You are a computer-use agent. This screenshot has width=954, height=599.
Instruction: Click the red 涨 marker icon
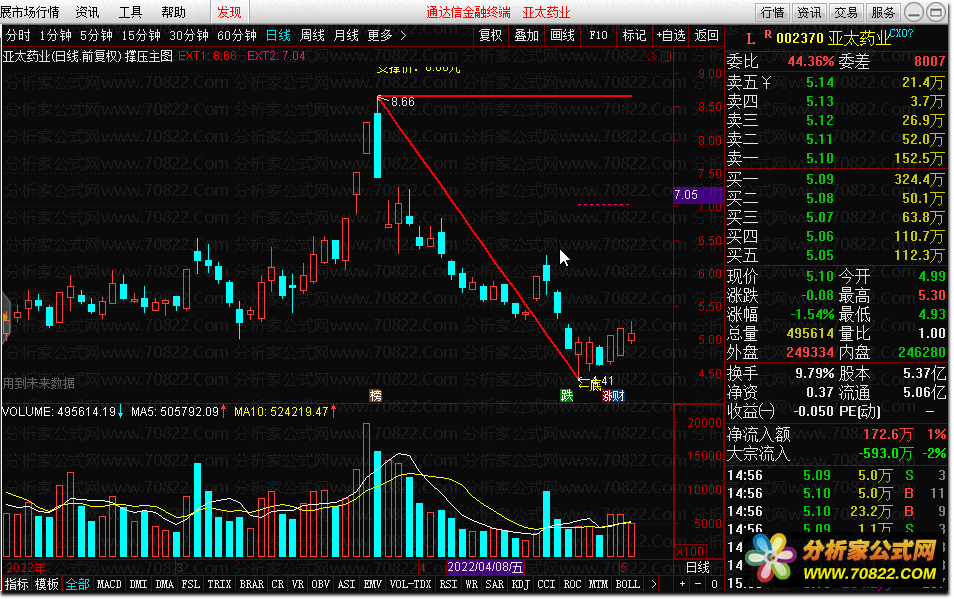[x=607, y=396]
